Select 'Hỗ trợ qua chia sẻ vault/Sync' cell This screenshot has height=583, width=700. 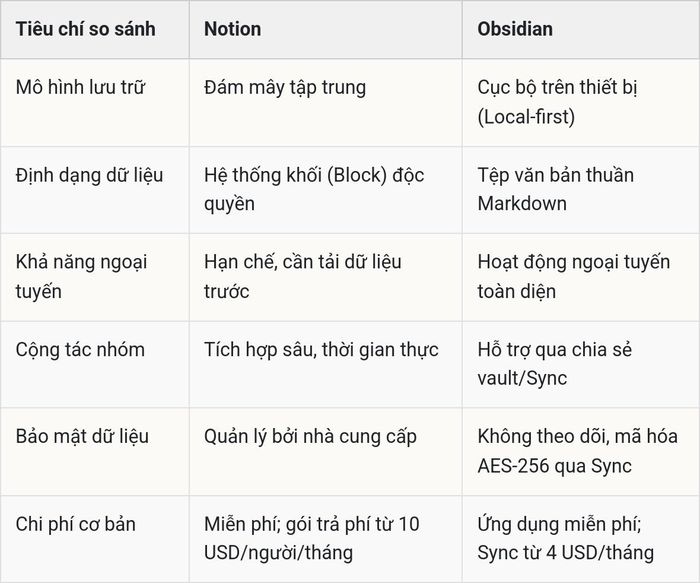554,364
